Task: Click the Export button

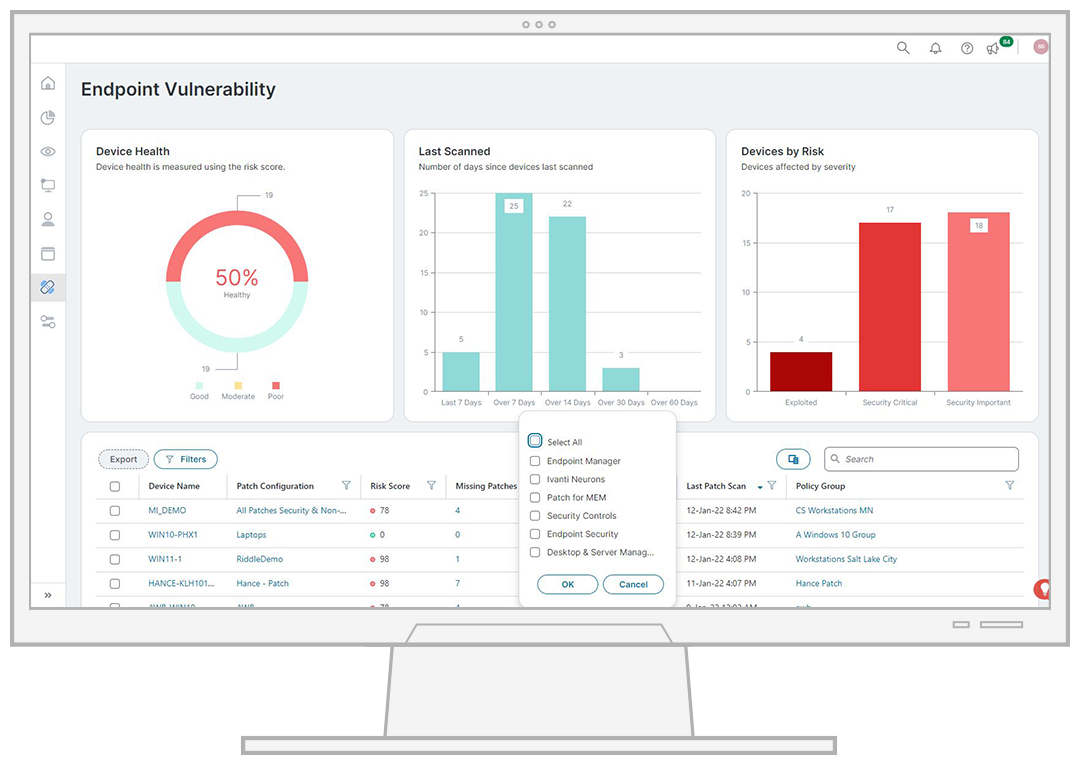Action: click(123, 459)
